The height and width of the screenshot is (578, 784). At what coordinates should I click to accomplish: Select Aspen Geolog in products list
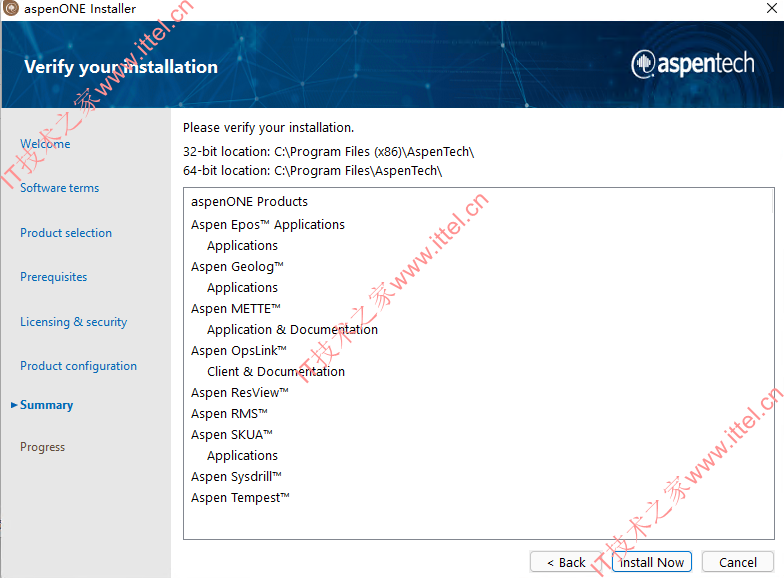pyautogui.click(x=237, y=267)
